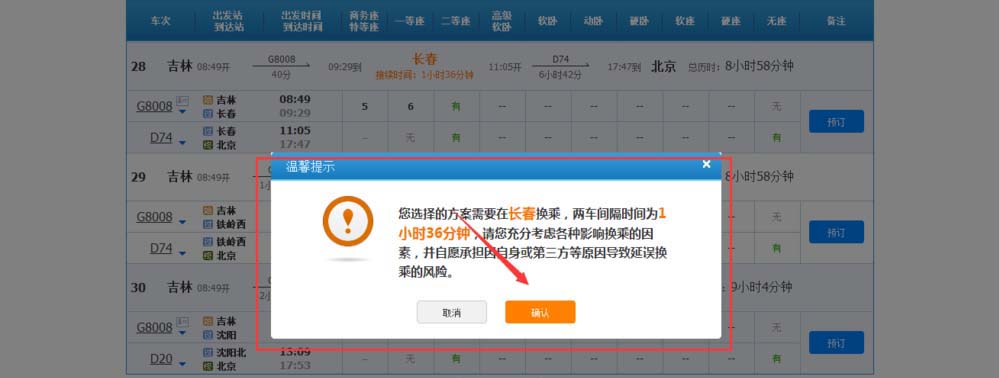1000x378 pixels.
Task: Click the 动卧 column header
Action: click(x=593, y=21)
